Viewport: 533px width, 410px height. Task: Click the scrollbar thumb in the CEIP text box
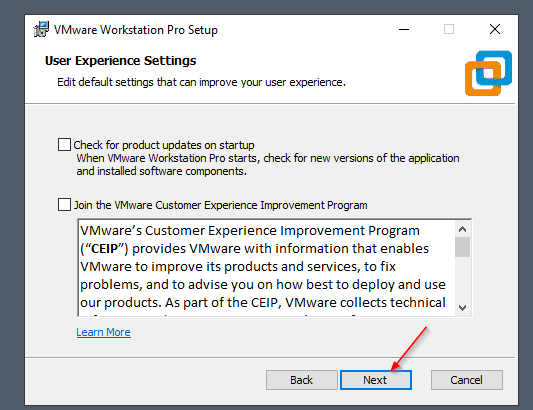462,247
